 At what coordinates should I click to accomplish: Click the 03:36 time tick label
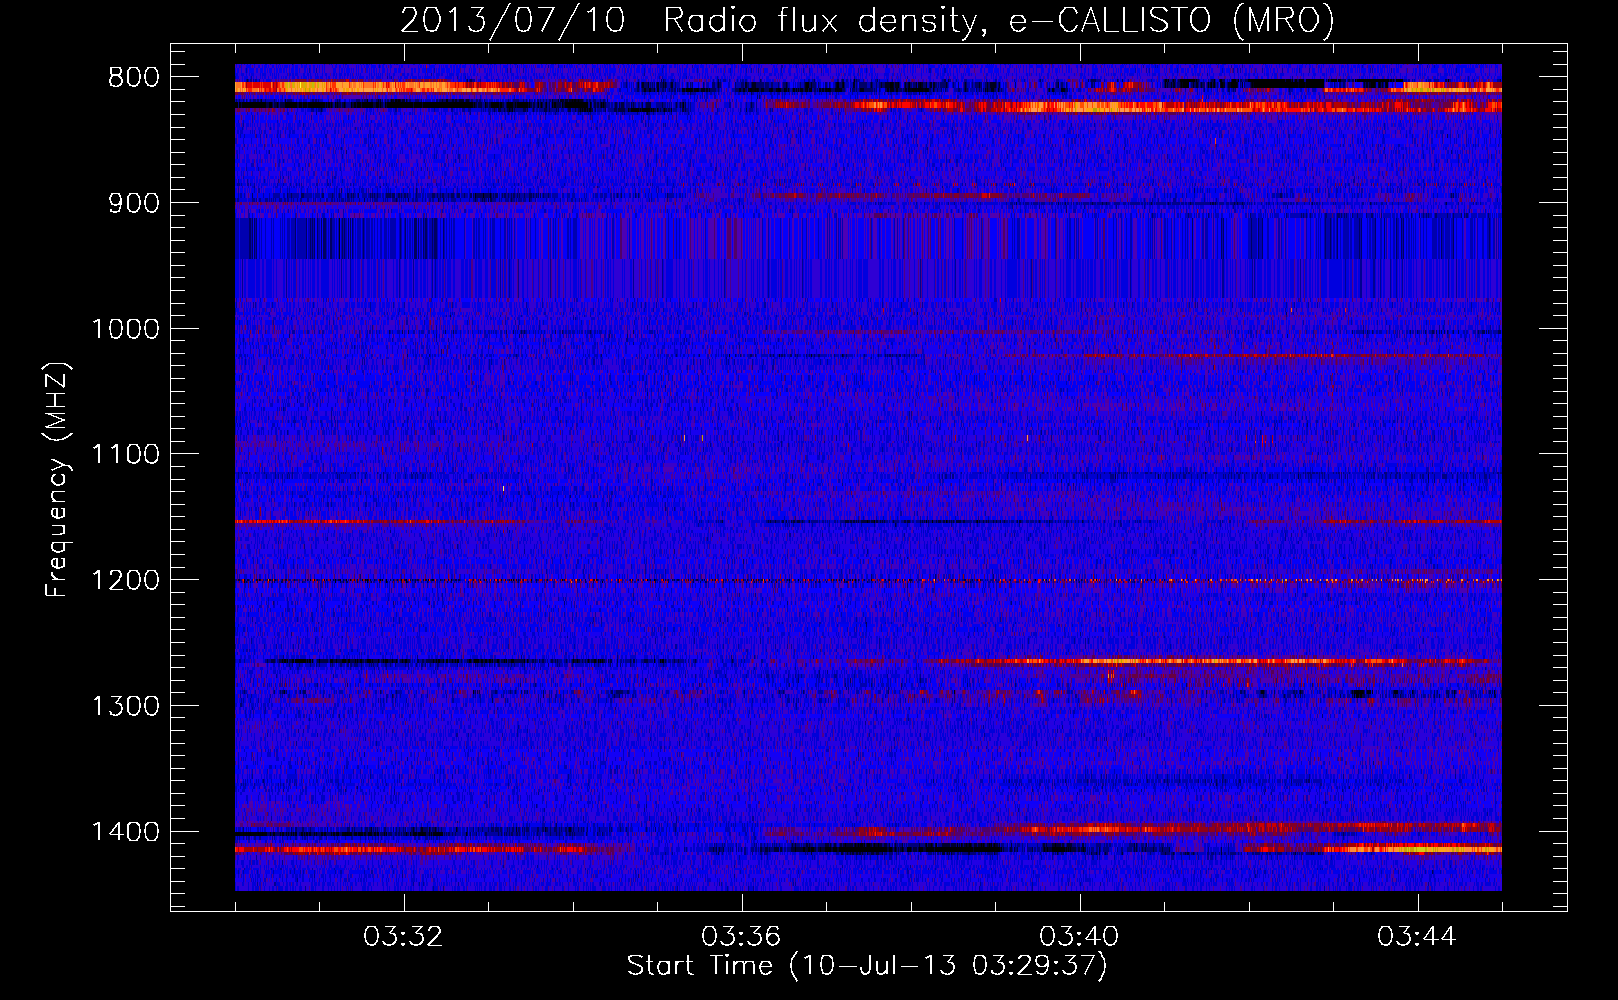click(741, 937)
